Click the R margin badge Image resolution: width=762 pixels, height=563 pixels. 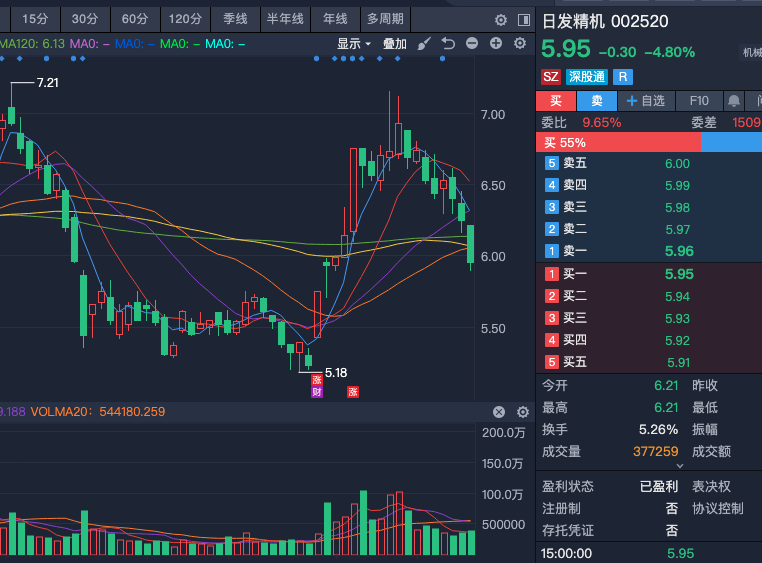click(x=623, y=77)
